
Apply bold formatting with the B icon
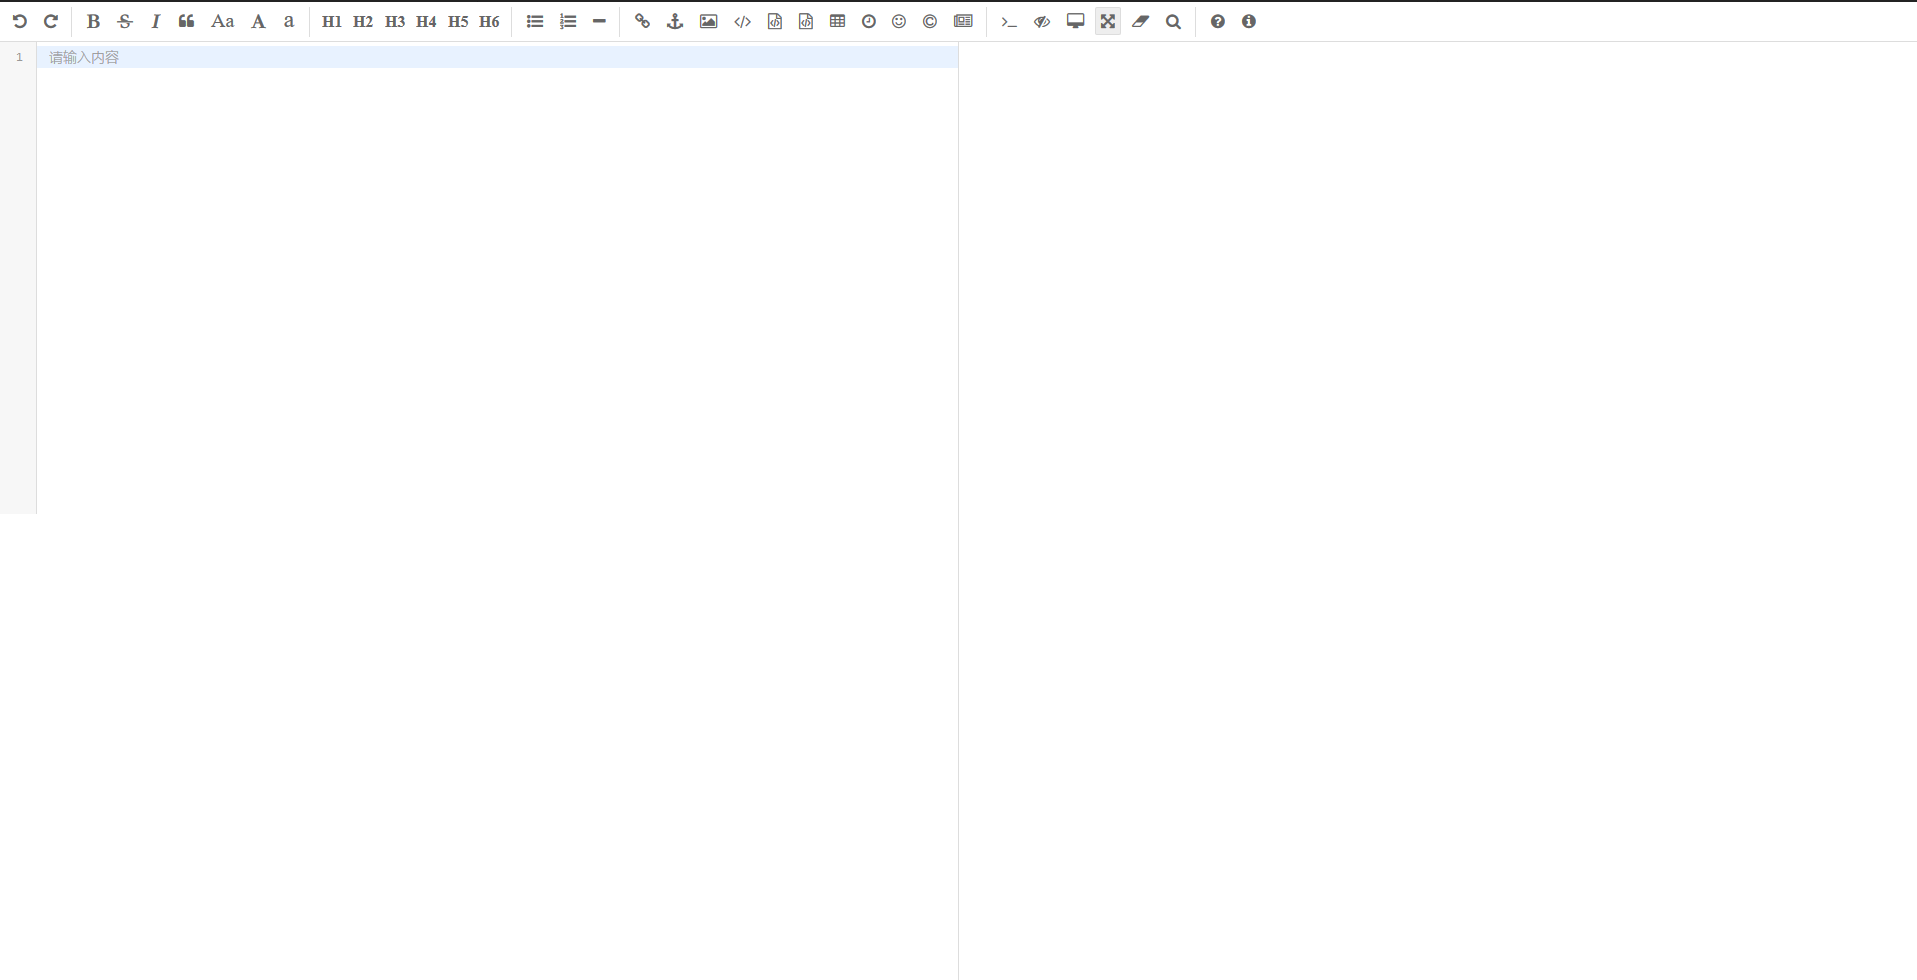coord(93,21)
